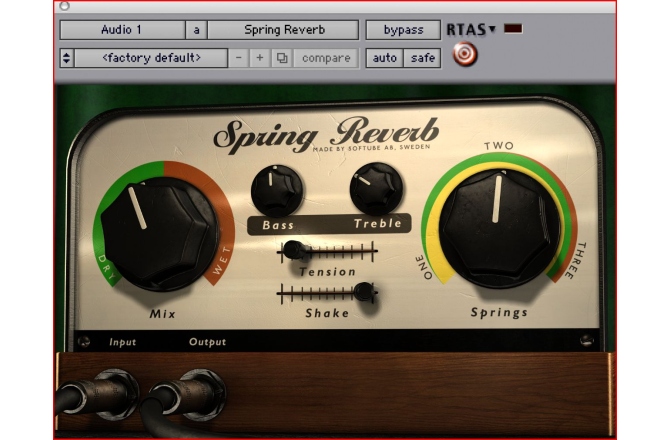
Task: Open the RTAS format dropdown arrow
Action: [492, 29]
